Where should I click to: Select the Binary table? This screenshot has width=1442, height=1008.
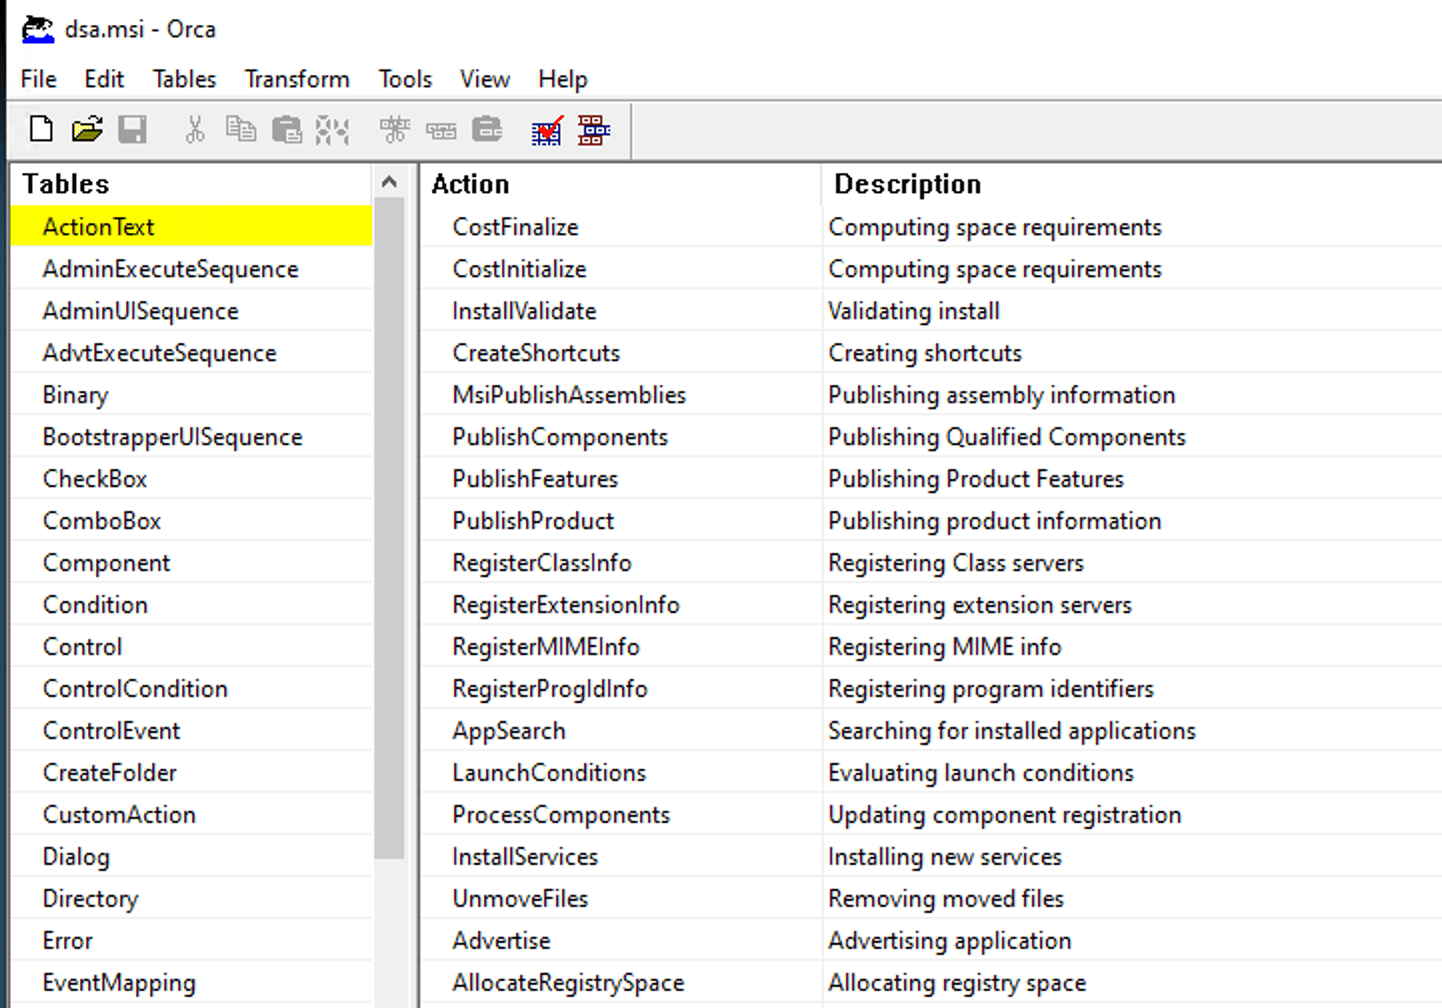pos(192,395)
